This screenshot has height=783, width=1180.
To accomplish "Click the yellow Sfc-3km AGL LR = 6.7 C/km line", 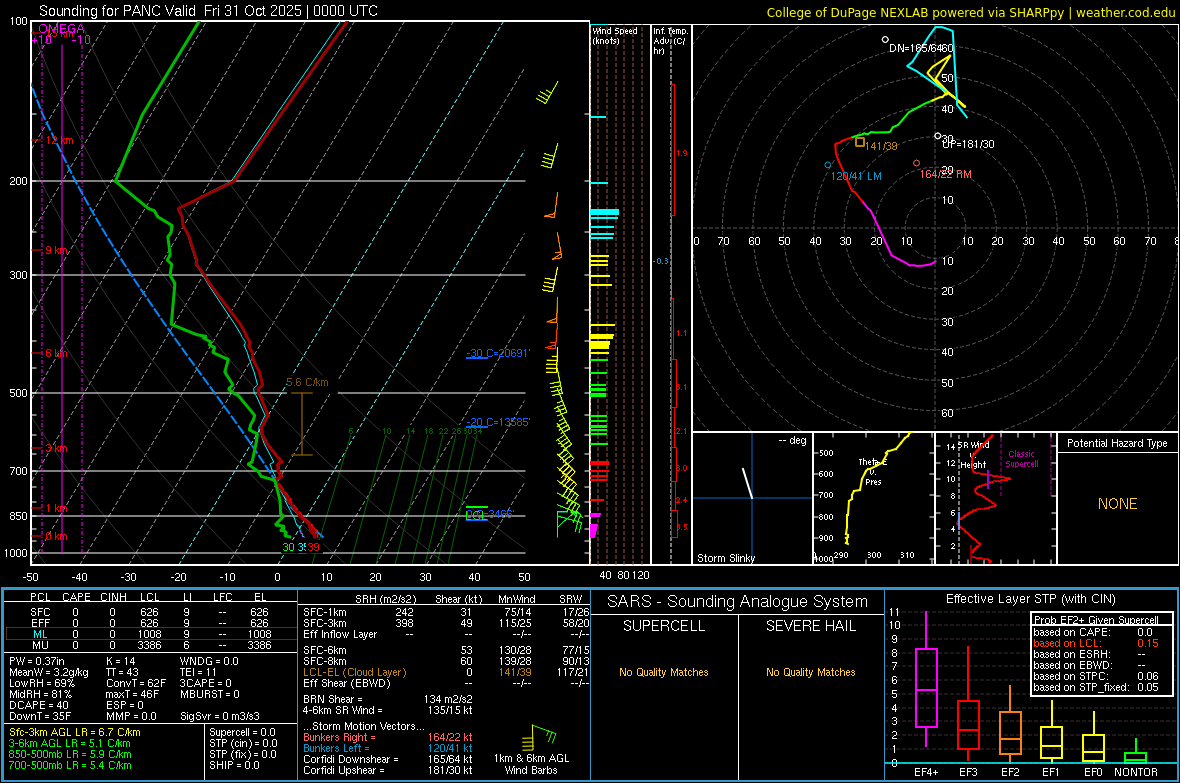I will [75, 732].
